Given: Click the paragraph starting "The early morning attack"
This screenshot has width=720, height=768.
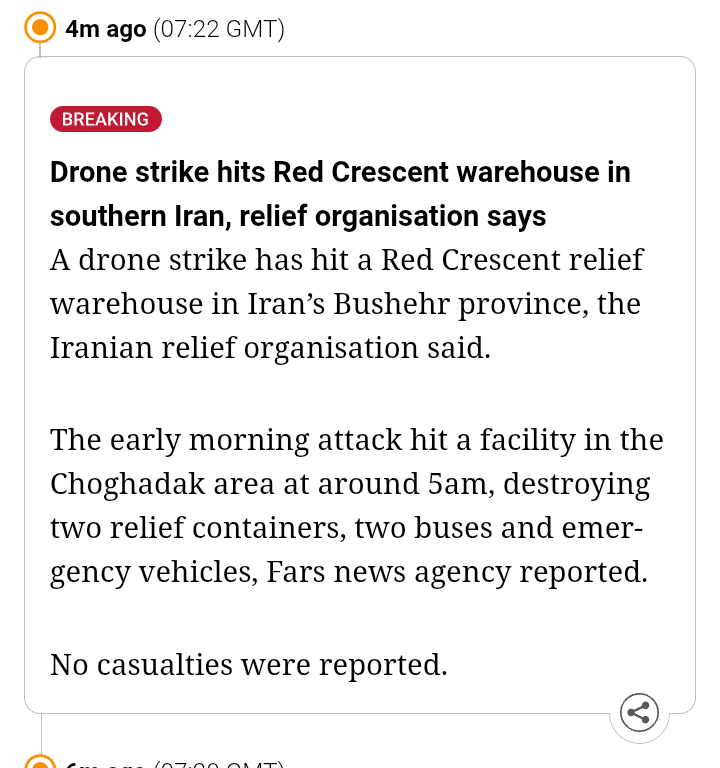Looking at the screenshot, I should click(x=356, y=505).
